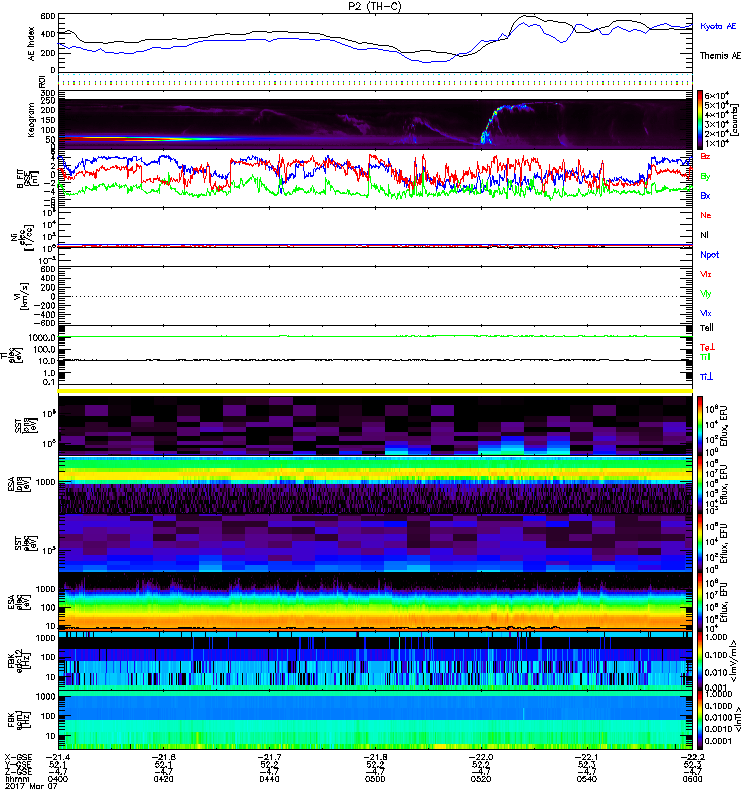The width and height of the screenshot is (750, 800).
Task: Click the 0420 time axis label
Action: tap(163, 779)
